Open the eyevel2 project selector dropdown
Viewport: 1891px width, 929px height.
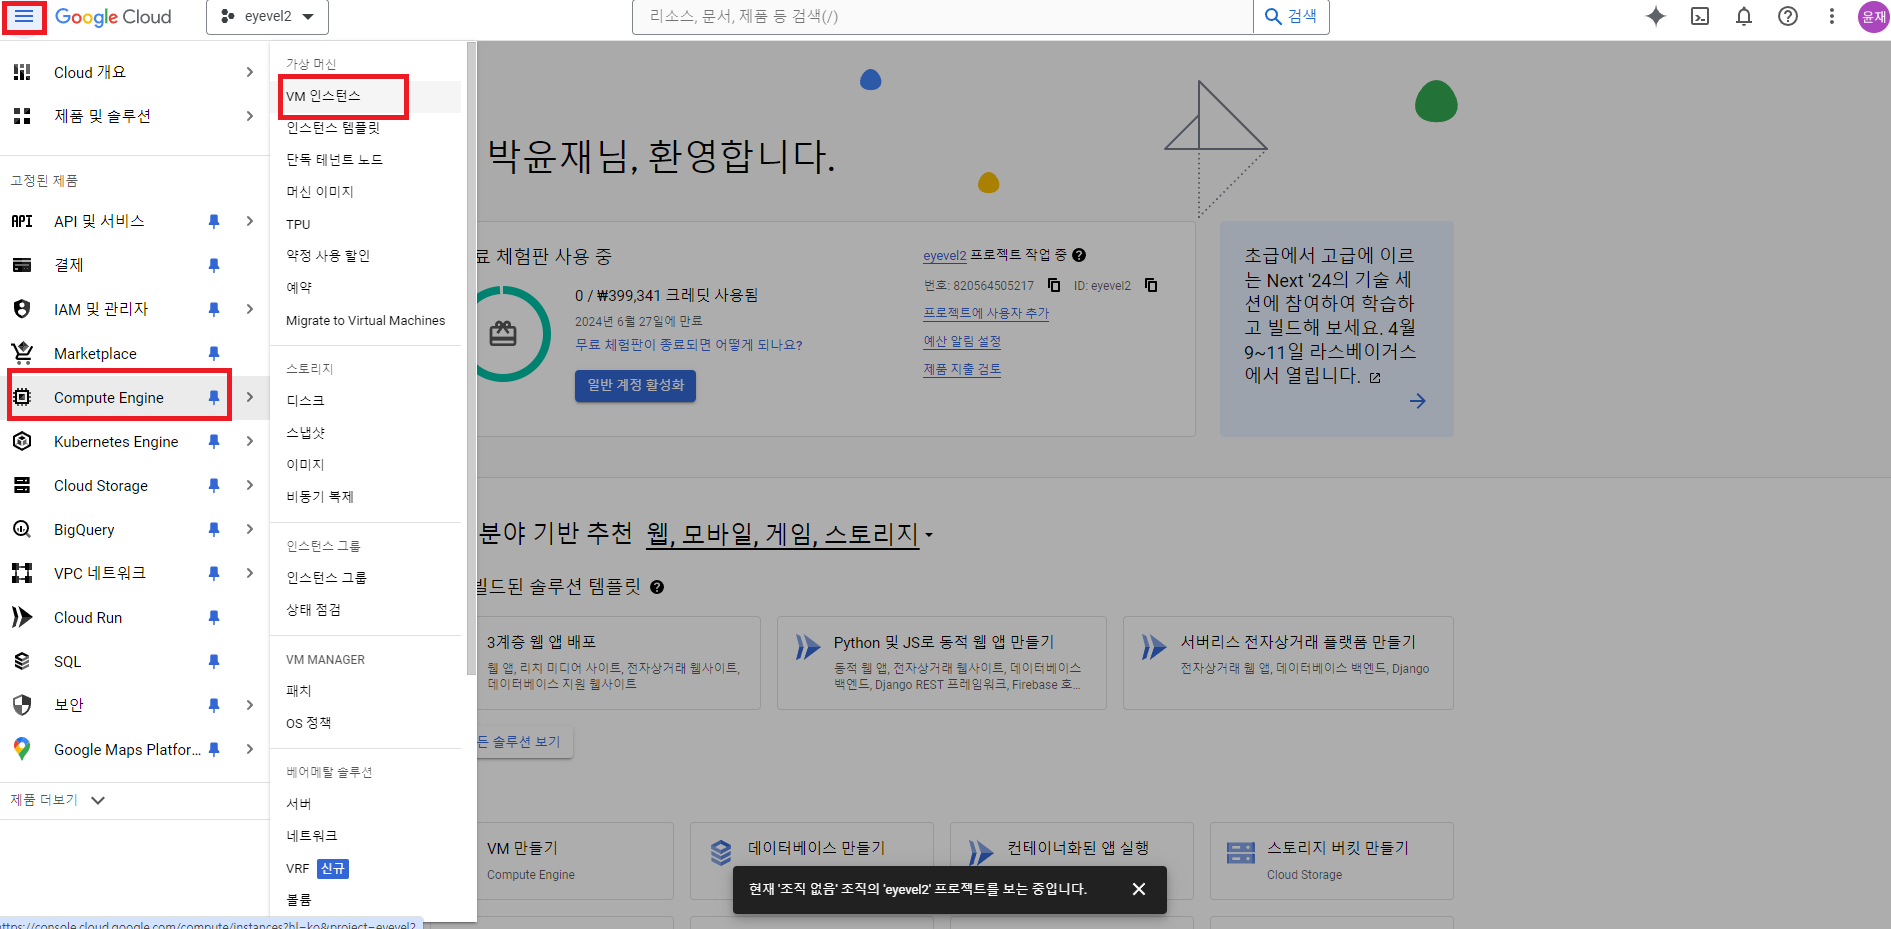[267, 17]
